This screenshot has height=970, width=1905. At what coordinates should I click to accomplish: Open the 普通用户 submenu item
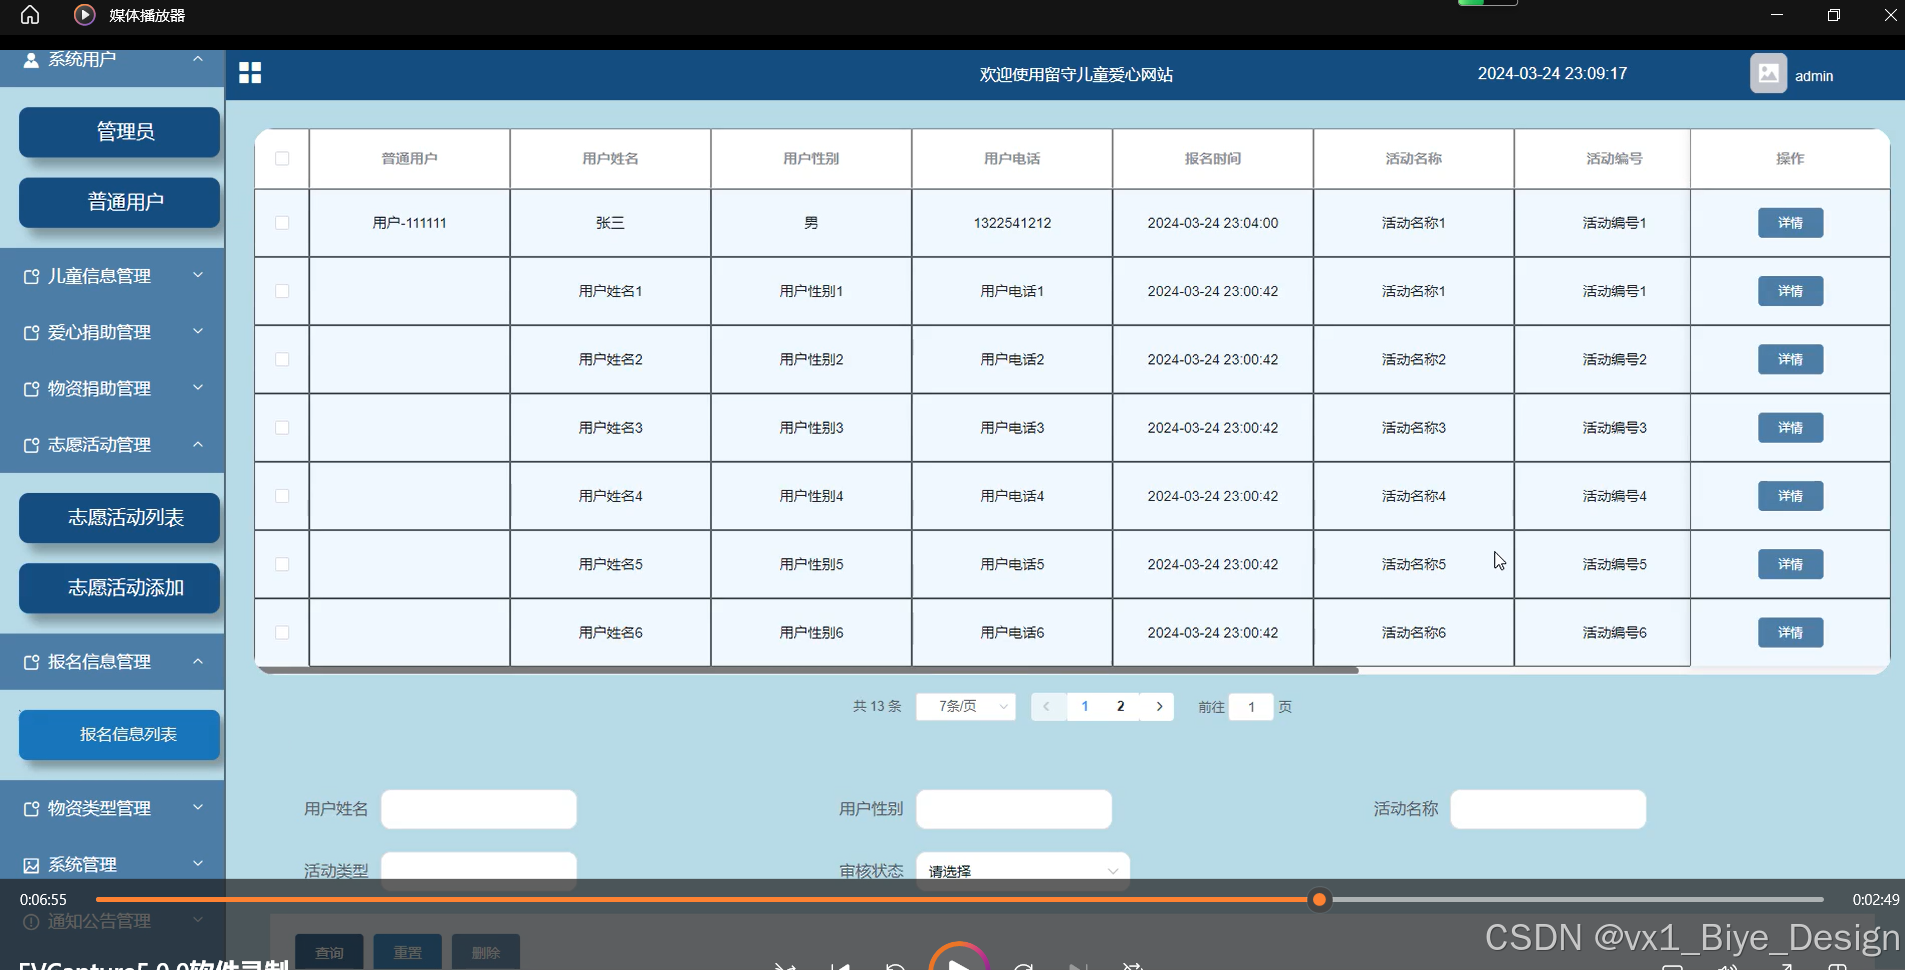(x=120, y=202)
